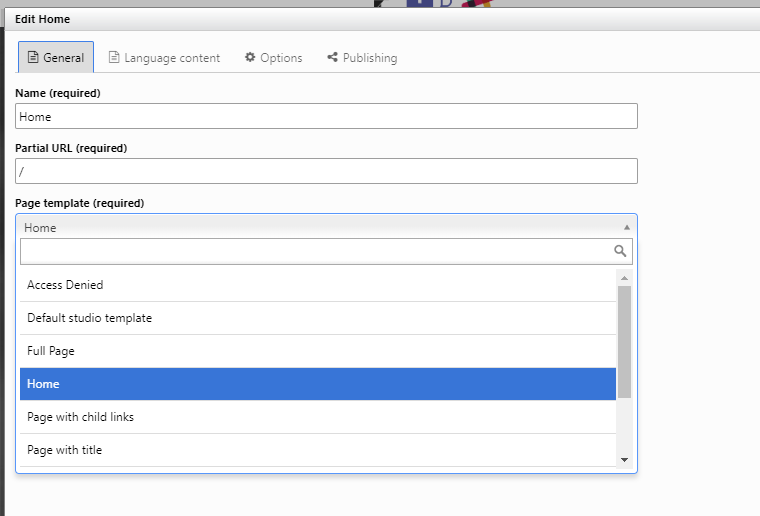760x516 pixels.
Task: Choose Page with child links template
Action: click(x=318, y=417)
